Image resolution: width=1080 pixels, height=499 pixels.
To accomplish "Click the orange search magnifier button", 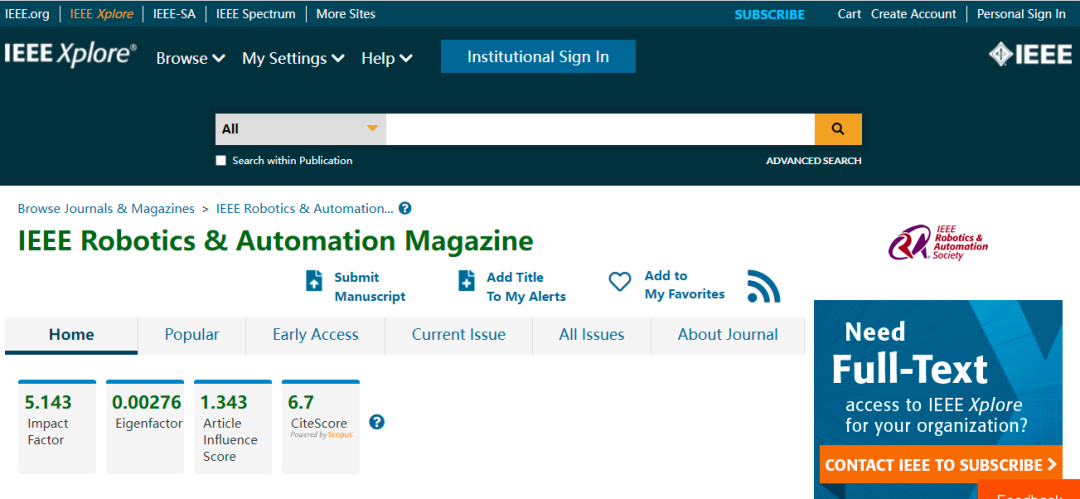I will click(x=838, y=129).
